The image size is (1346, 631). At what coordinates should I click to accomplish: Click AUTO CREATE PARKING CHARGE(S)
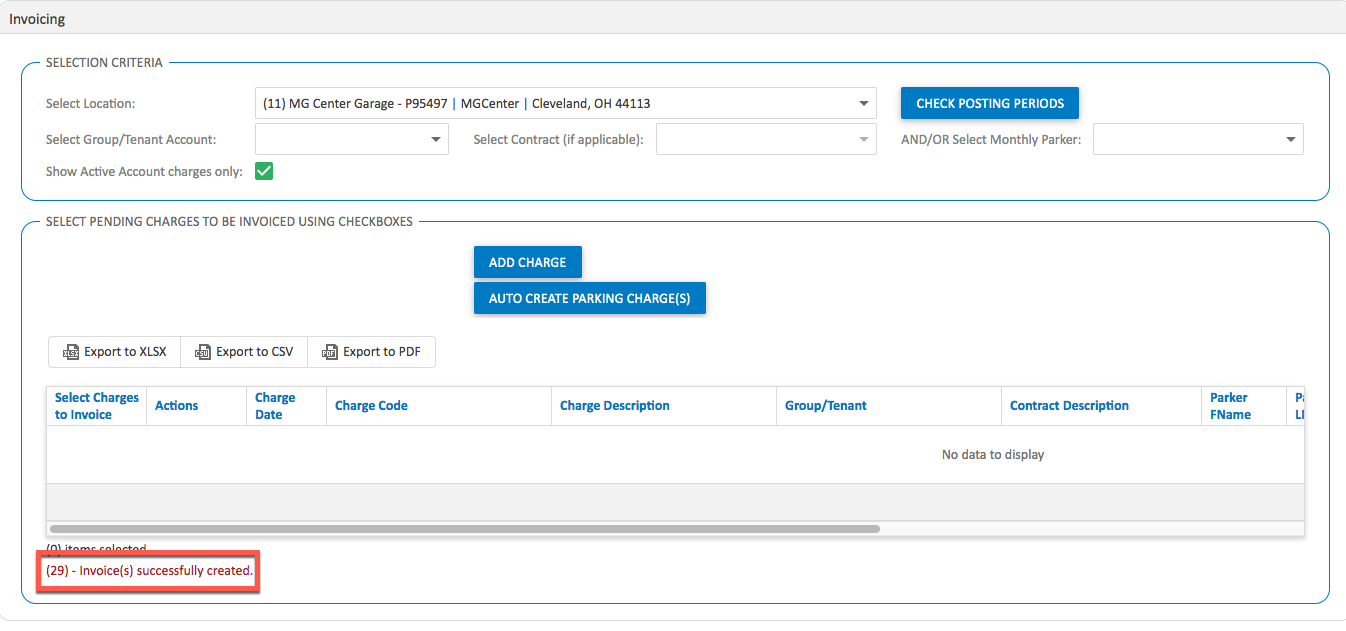[589, 297]
